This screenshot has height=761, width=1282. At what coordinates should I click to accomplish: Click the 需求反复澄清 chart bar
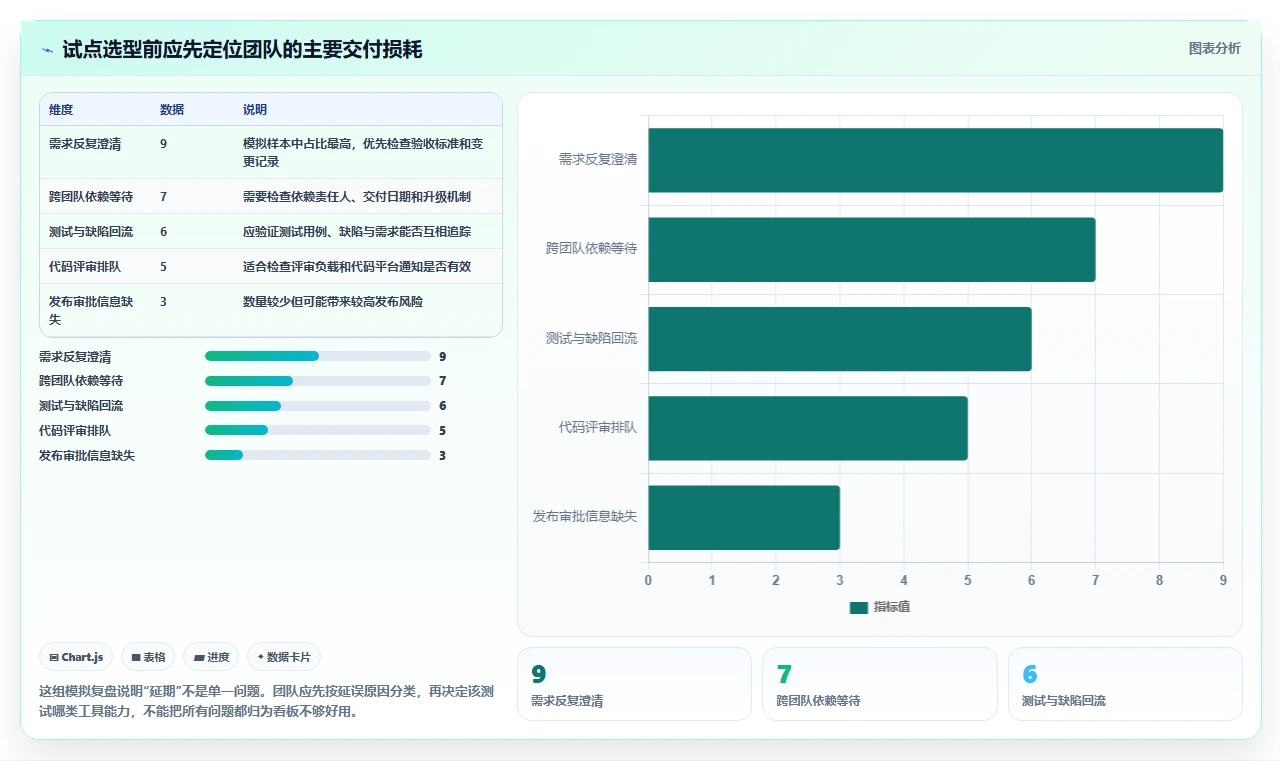(935, 160)
